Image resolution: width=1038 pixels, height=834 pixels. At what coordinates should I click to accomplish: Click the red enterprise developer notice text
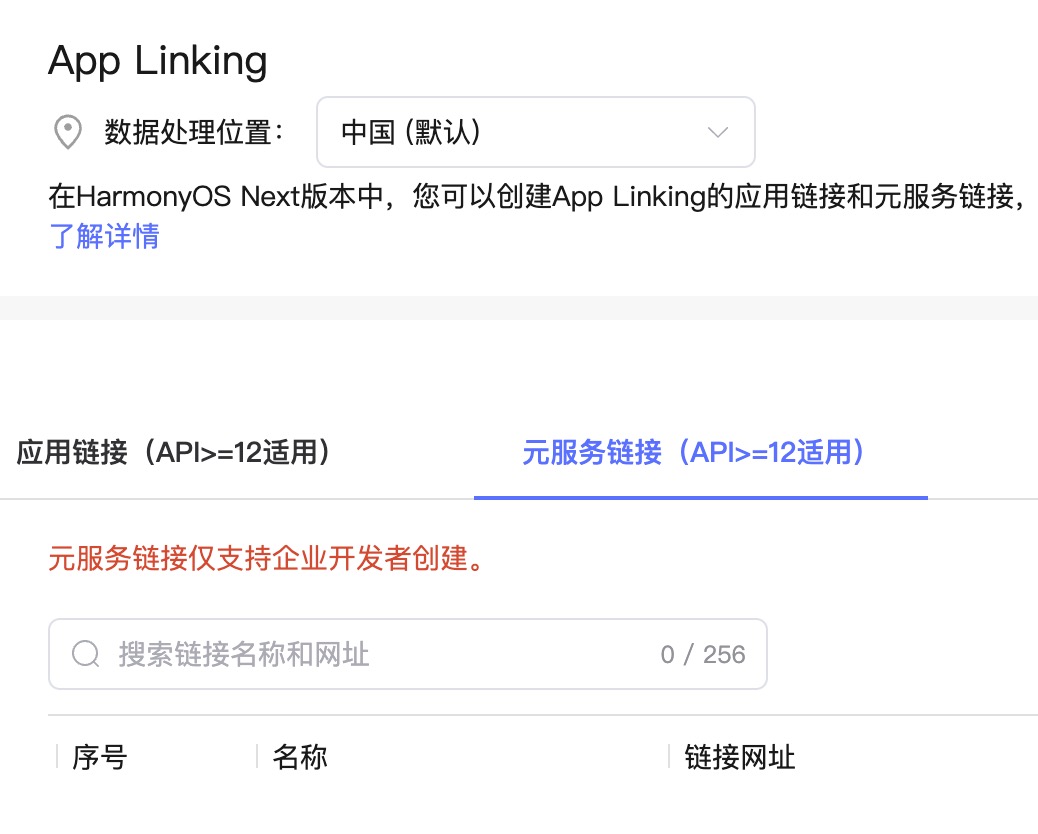coord(267,558)
